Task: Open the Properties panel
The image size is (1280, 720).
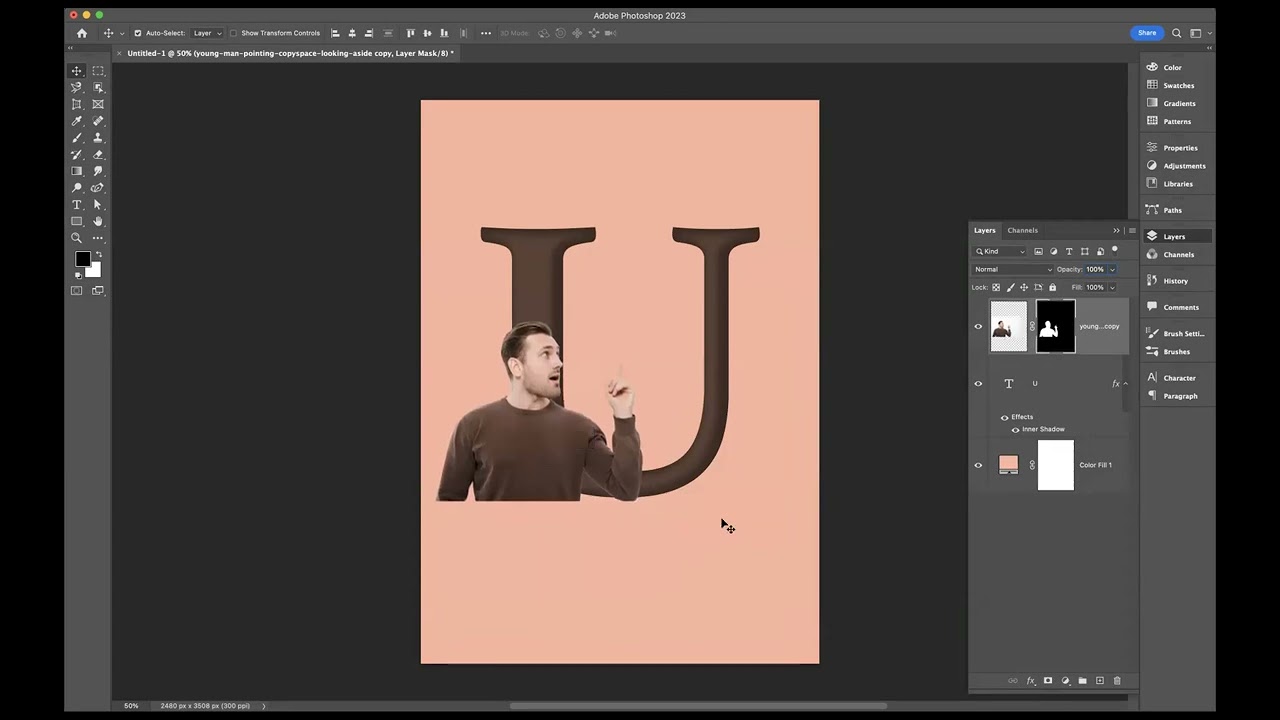Action: tap(1178, 148)
